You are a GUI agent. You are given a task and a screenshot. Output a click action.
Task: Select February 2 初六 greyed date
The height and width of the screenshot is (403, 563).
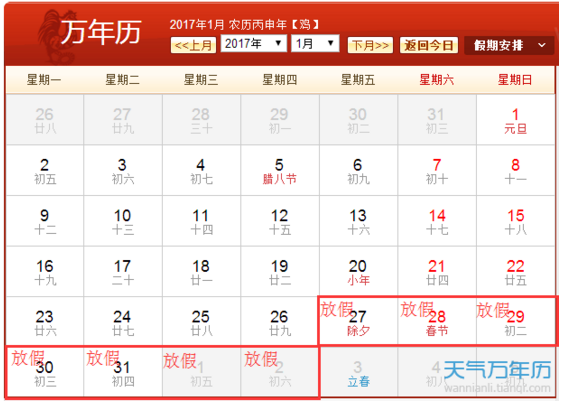280,372
